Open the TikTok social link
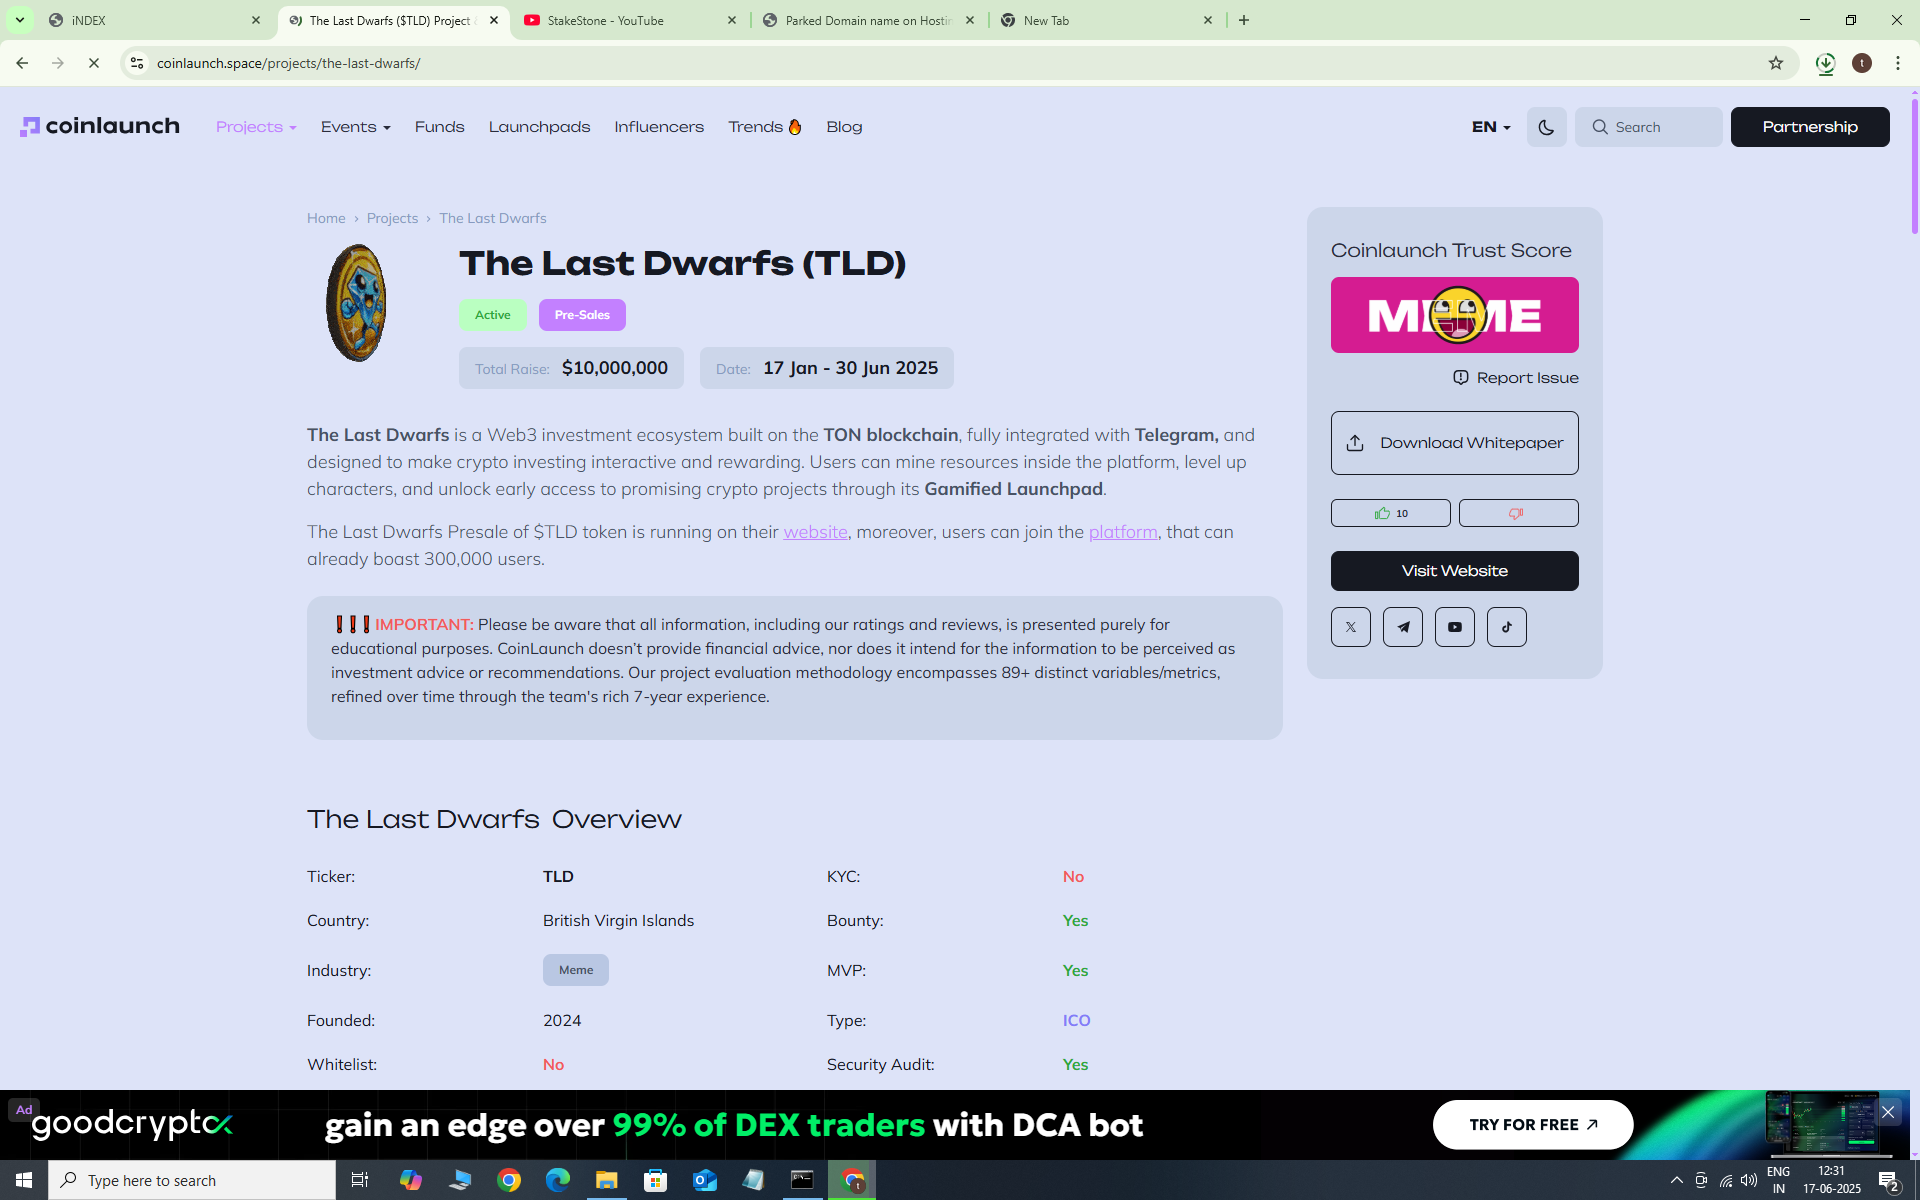Image resolution: width=1920 pixels, height=1200 pixels. pyautogui.click(x=1506, y=627)
